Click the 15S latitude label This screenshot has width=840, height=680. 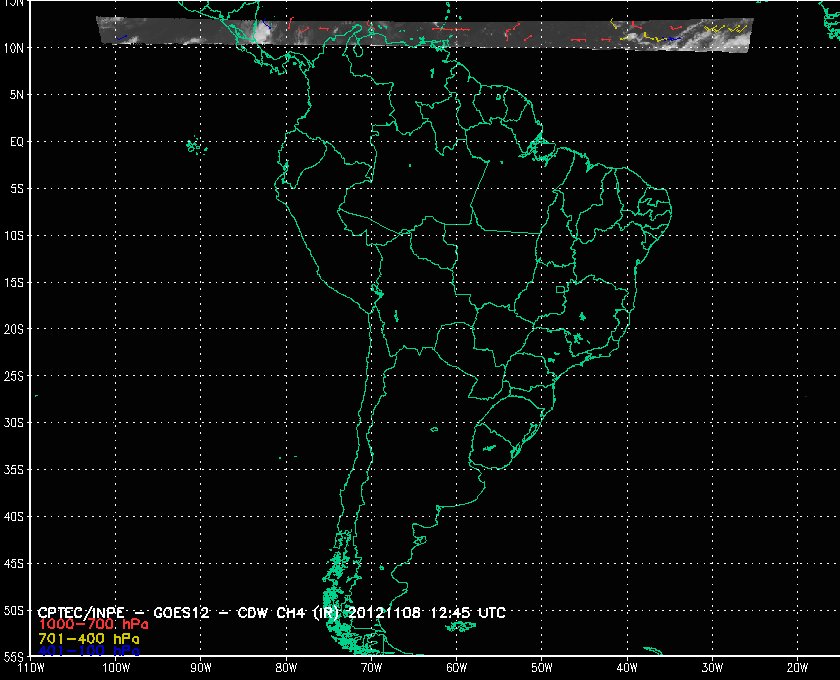[x=14, y=282]
